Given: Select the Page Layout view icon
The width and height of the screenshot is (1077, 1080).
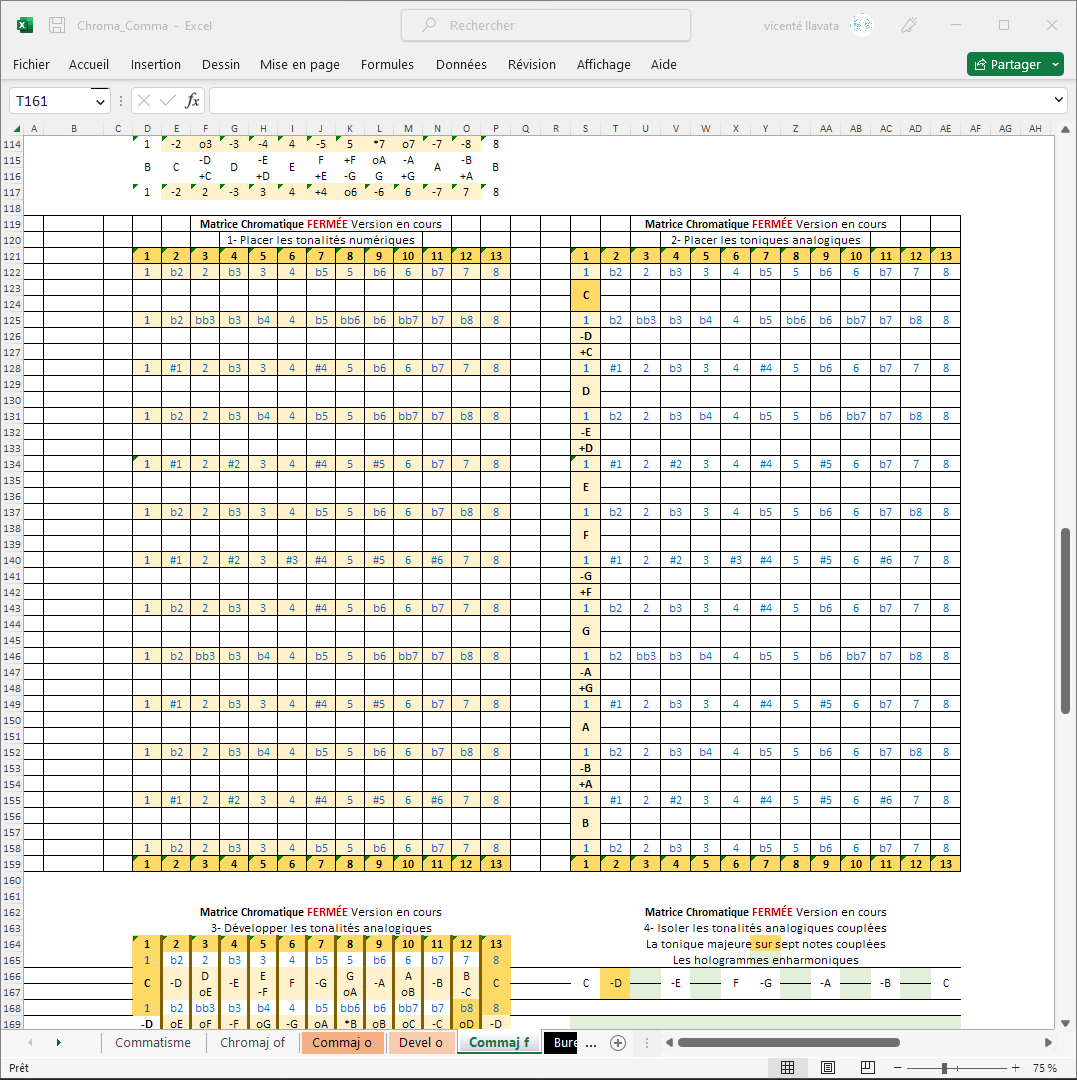Looking at the screenshot, I should click(x=827, y=1068).
